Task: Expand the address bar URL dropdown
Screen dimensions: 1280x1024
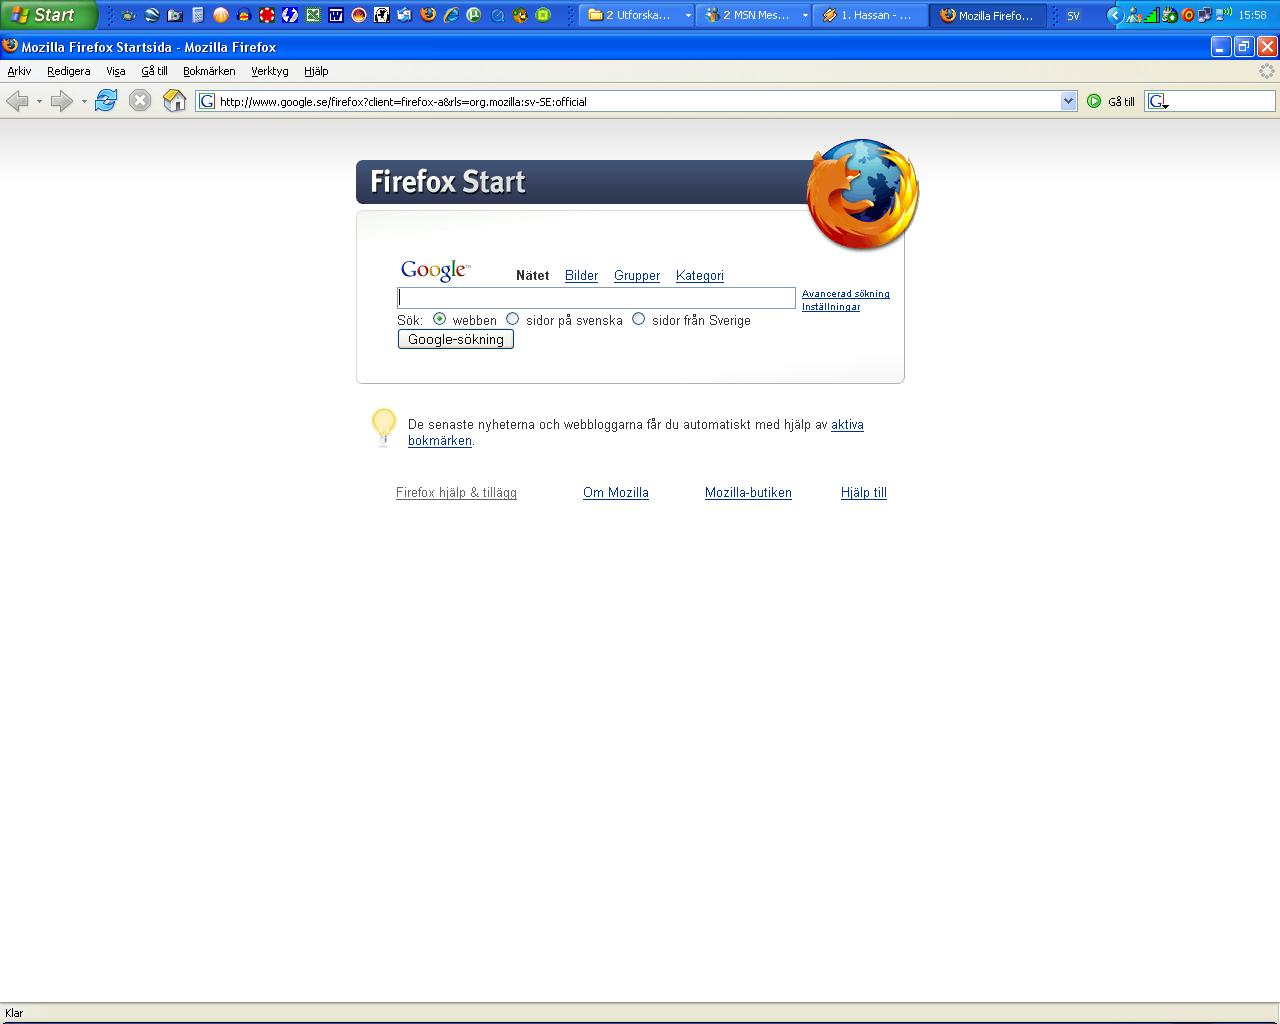Action: 1068,101
